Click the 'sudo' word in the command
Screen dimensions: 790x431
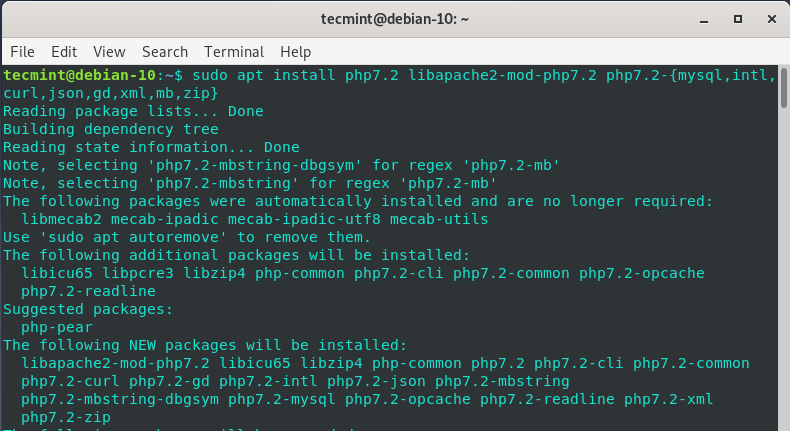(212, 75)
